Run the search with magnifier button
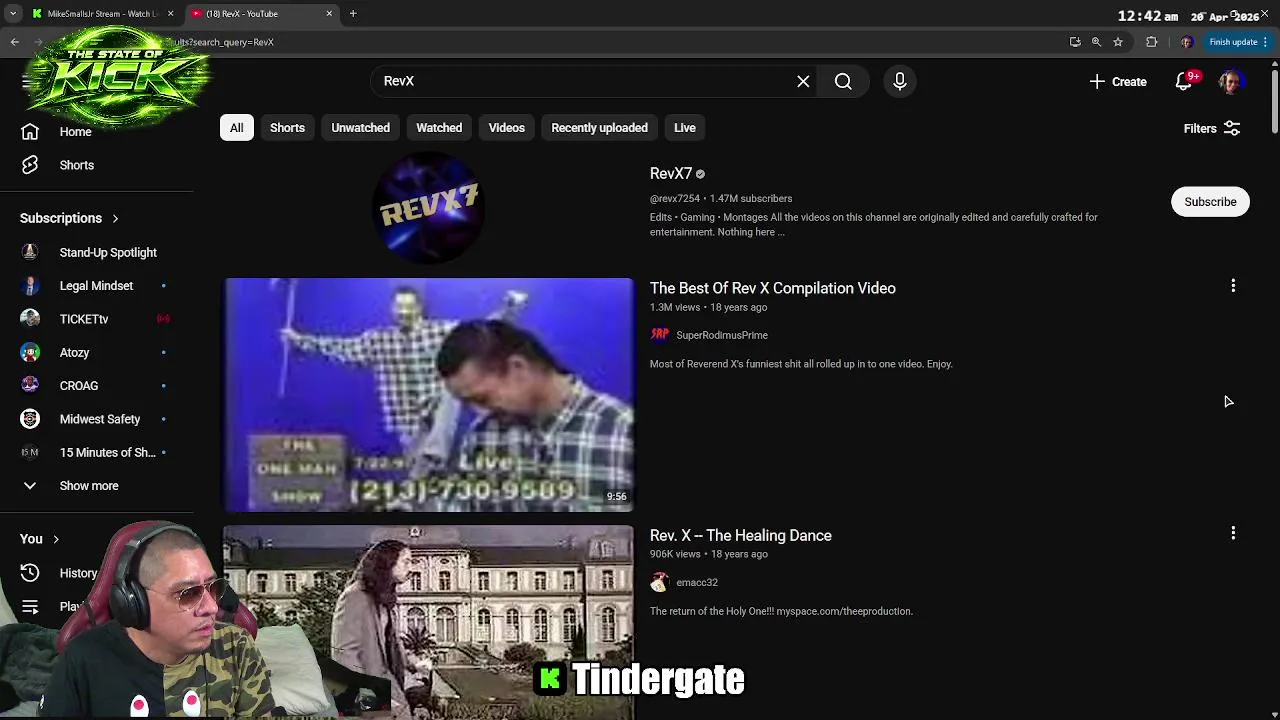1280x720 pixels. [843, 82]
